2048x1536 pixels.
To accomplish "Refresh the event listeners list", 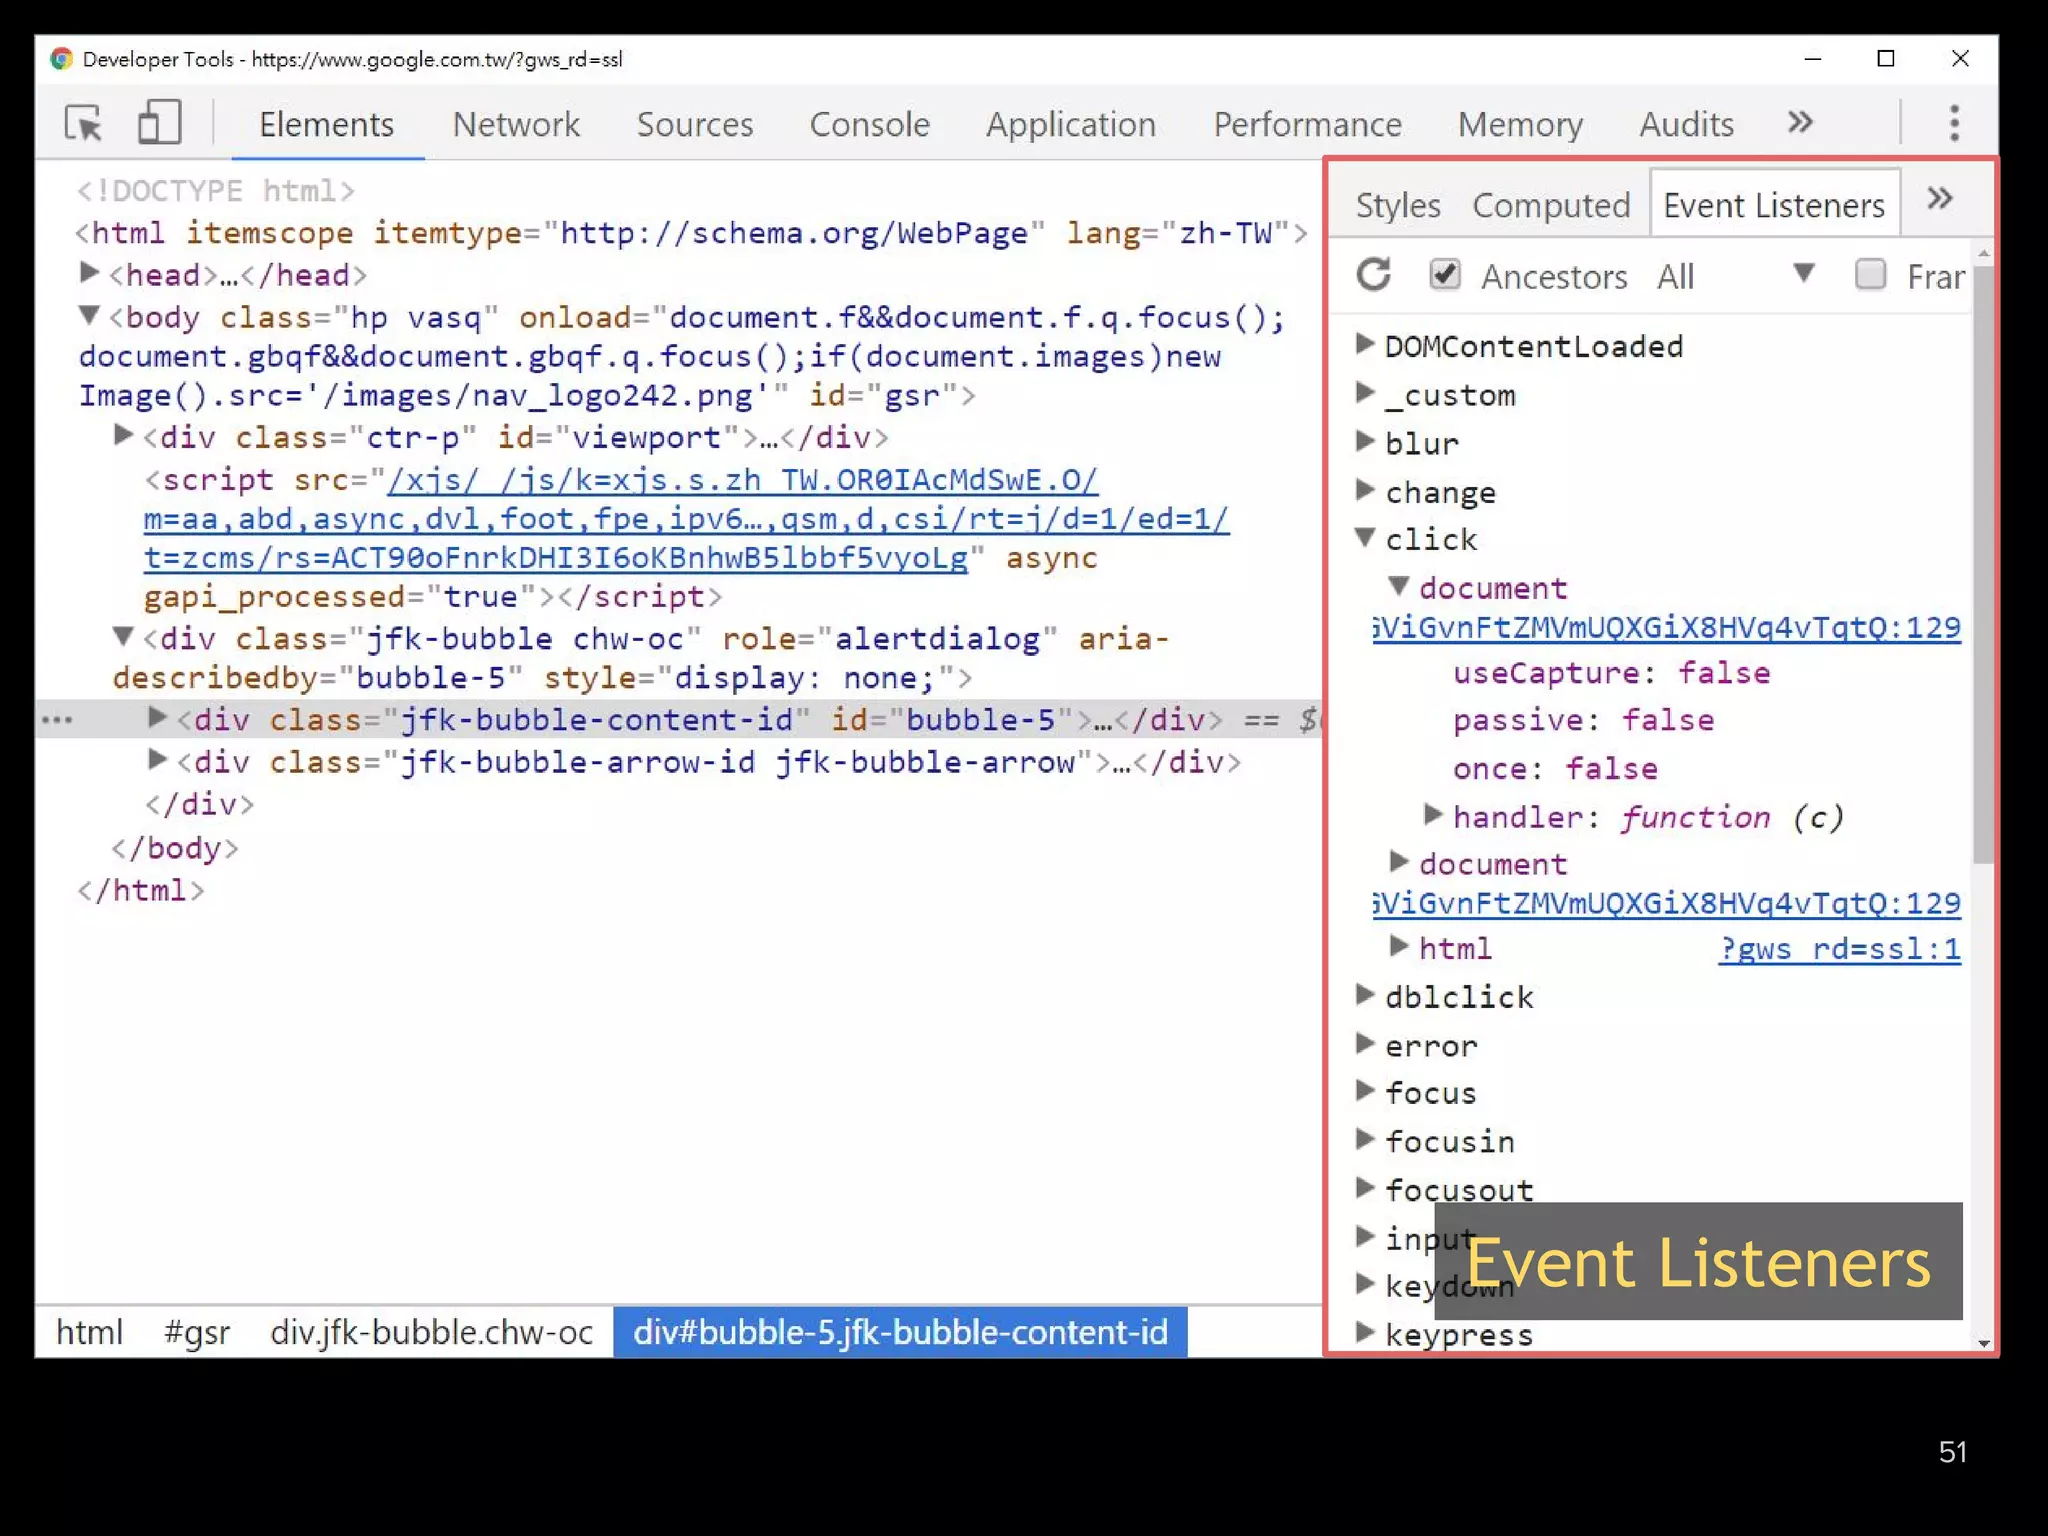I will (1374, 274).
